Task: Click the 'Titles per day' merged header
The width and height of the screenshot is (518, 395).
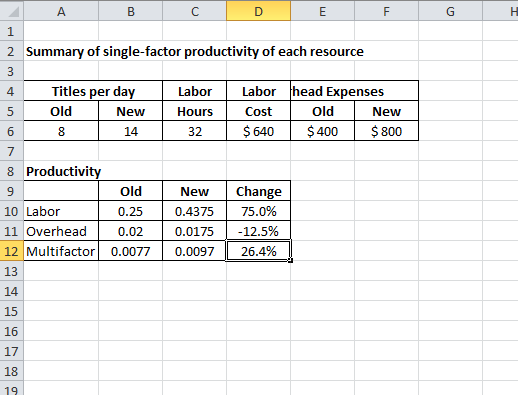Action: coord(93,91)
